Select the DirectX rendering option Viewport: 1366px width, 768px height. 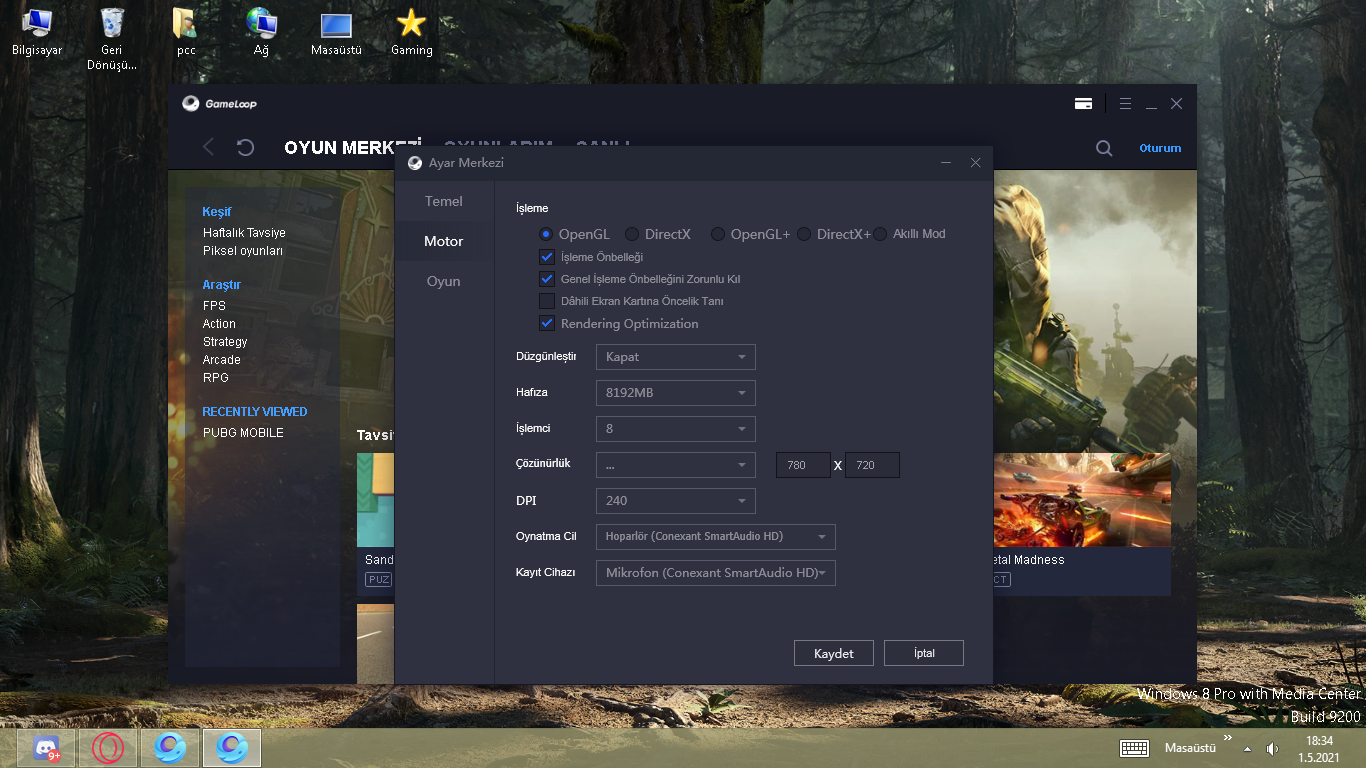(x=632, y=234)
